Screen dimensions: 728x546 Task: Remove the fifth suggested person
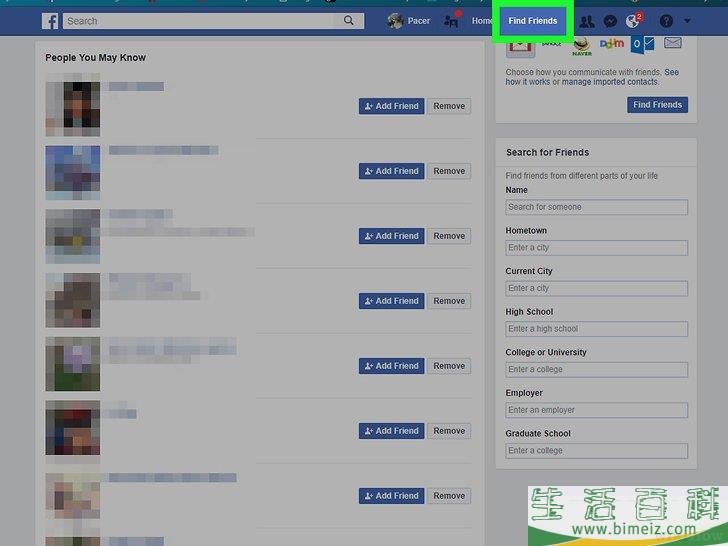(449, 366)
